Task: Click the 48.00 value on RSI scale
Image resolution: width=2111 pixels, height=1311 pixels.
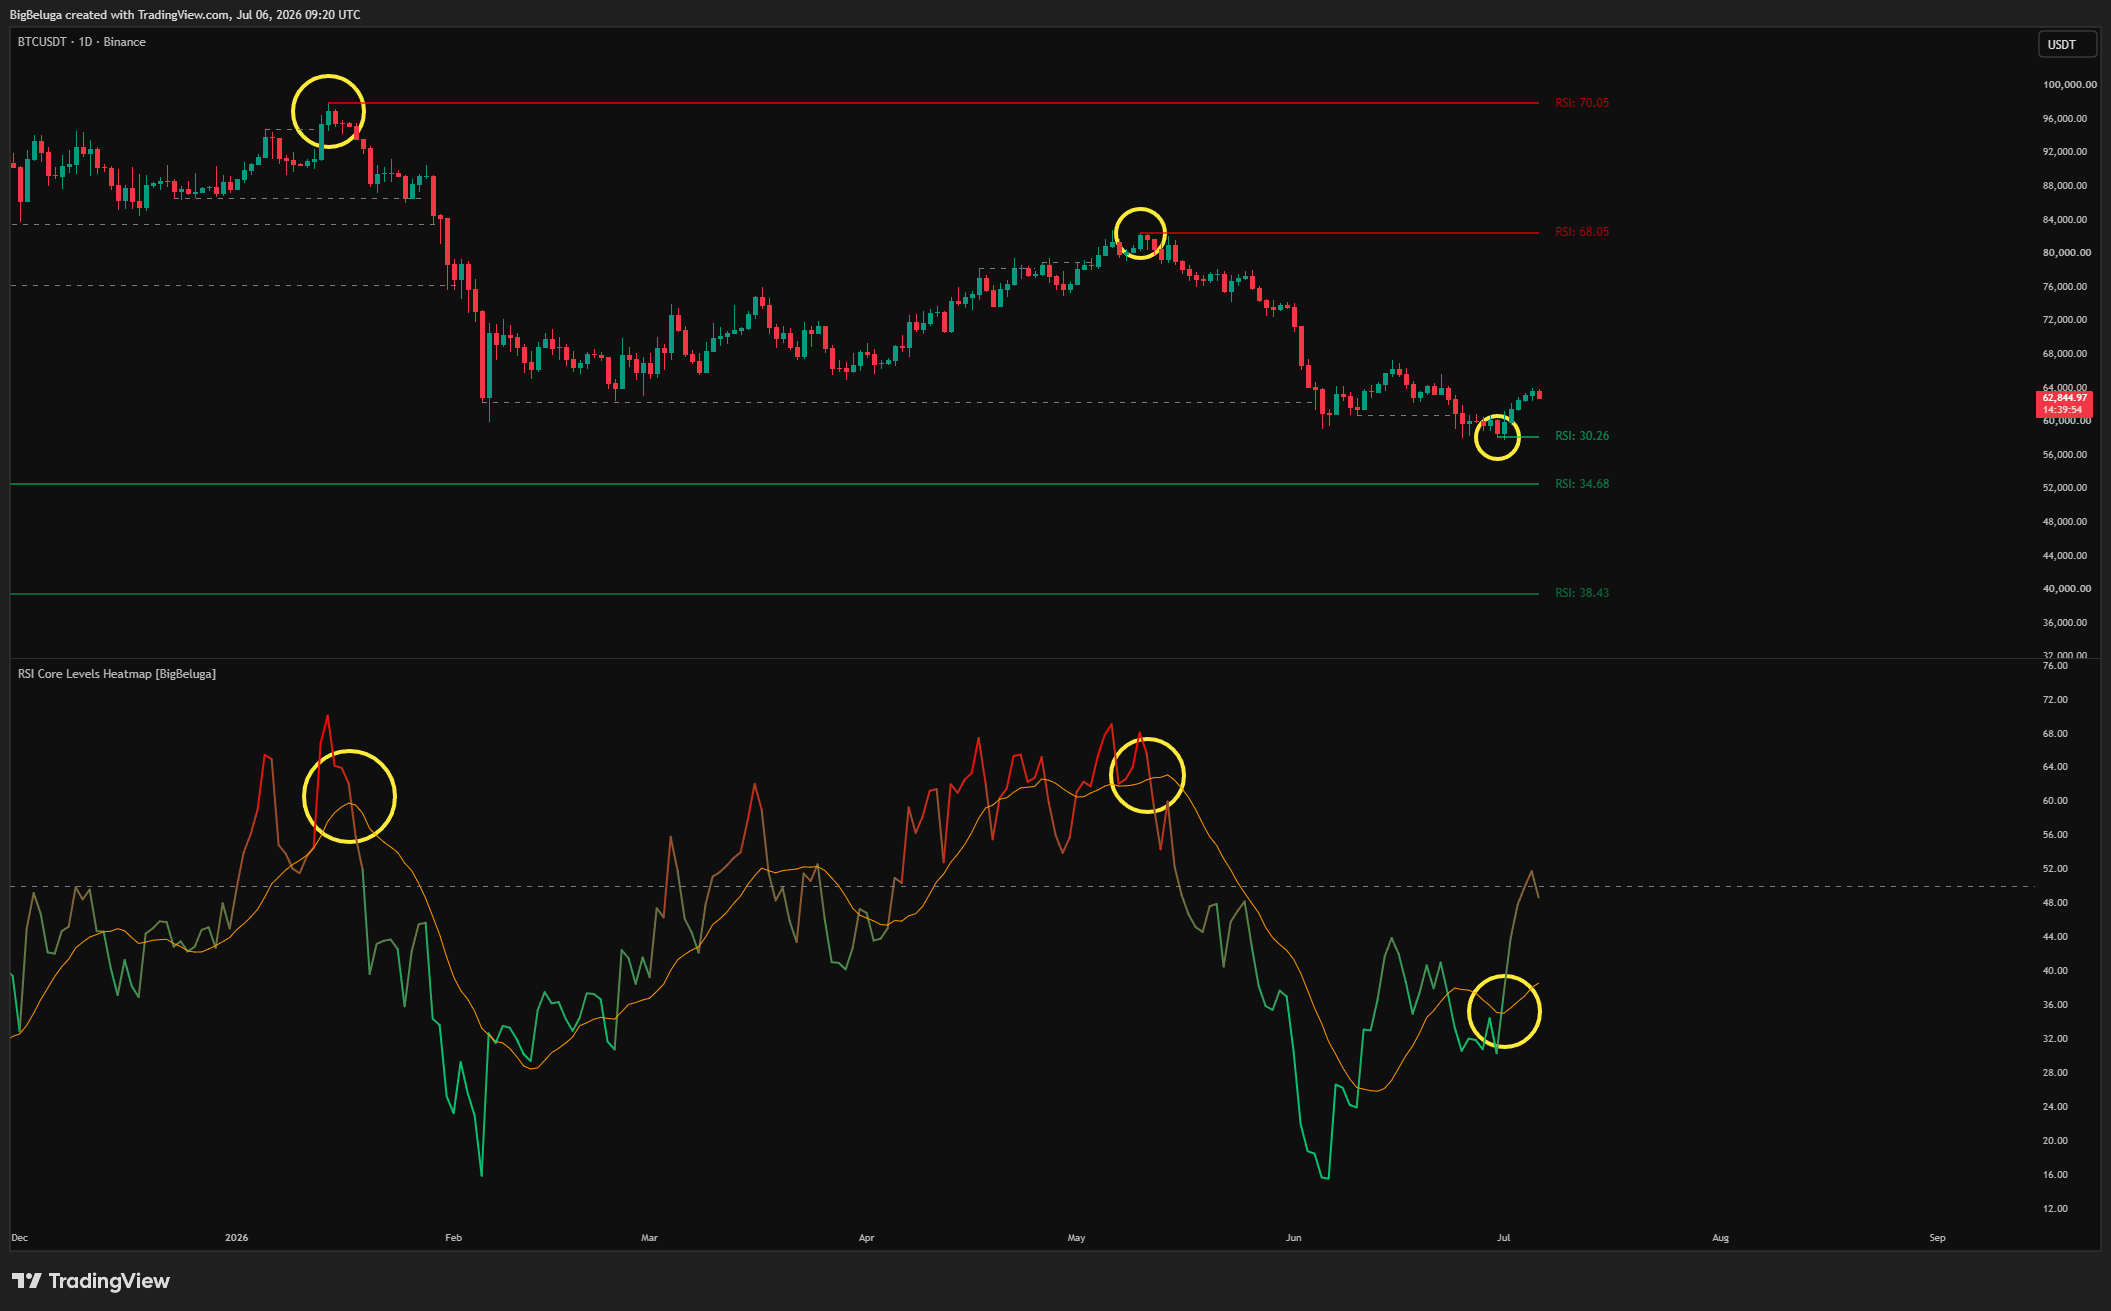Action: pos(2055,903)
